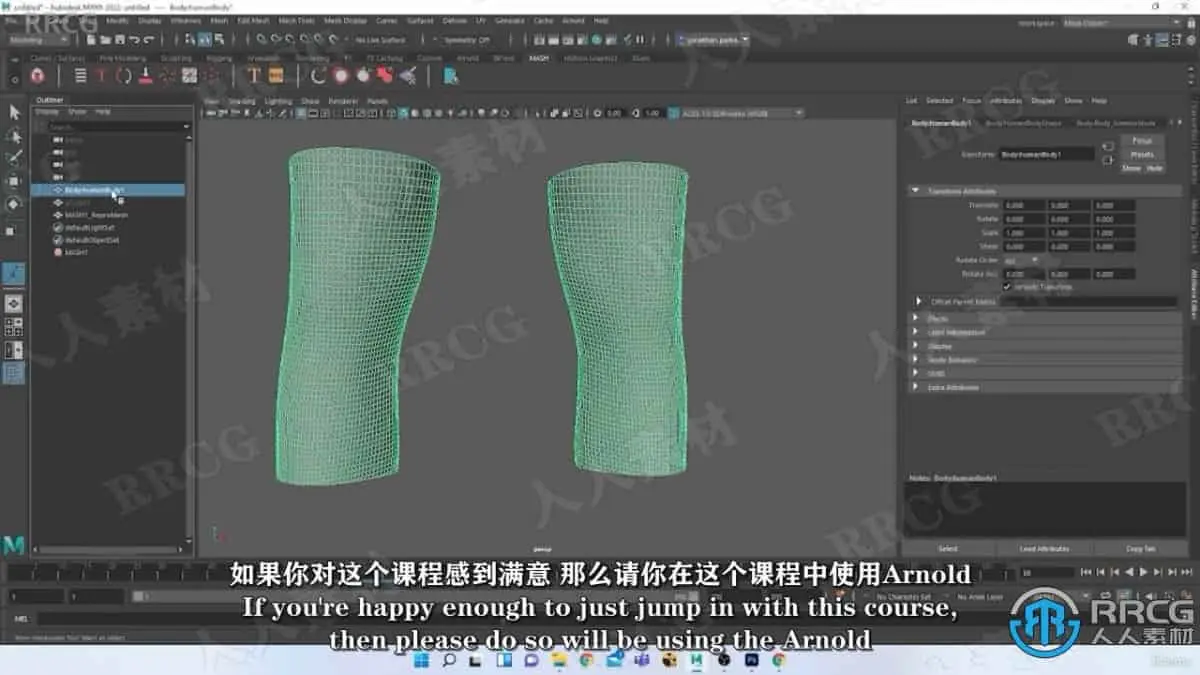The width and height of the screenshot is (1200, 675).
Task: Toggle Attribute Editor icon at top right
Action: (1162, 40)
